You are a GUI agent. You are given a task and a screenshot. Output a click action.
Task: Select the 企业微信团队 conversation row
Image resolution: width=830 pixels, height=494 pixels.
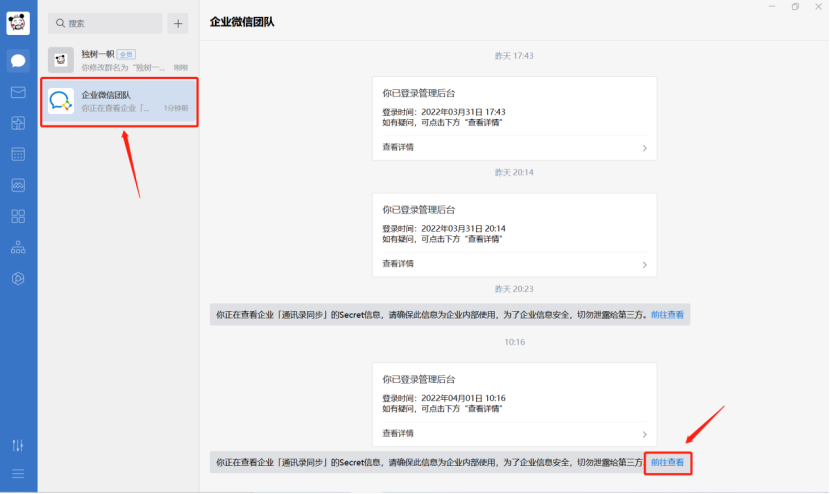[x=119, y=102]
